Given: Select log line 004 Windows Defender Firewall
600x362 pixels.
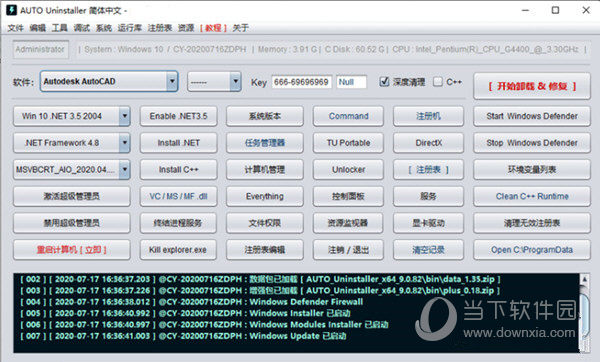Looking at the screenshot, I should click(191, 302).
